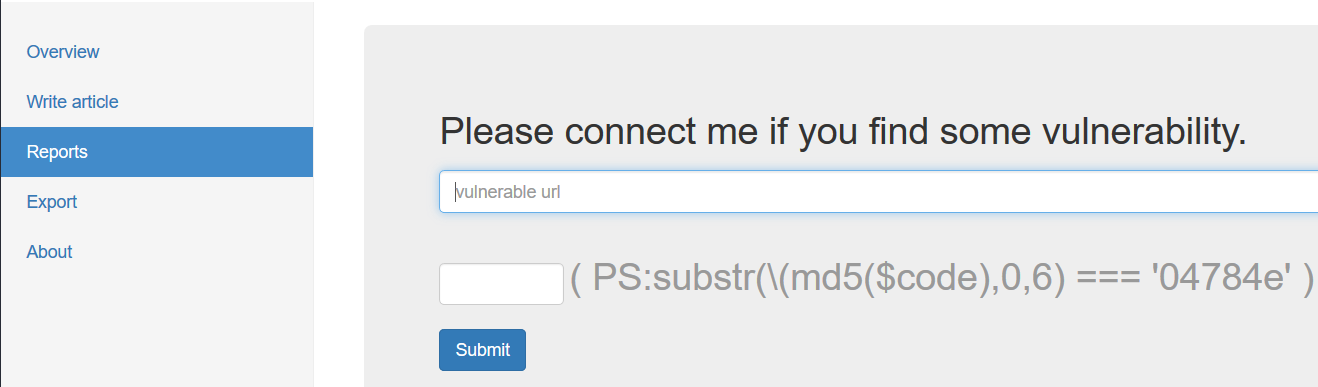Open the Export sidebar entry
The image size is (1318, 387).
coord(52,202)
